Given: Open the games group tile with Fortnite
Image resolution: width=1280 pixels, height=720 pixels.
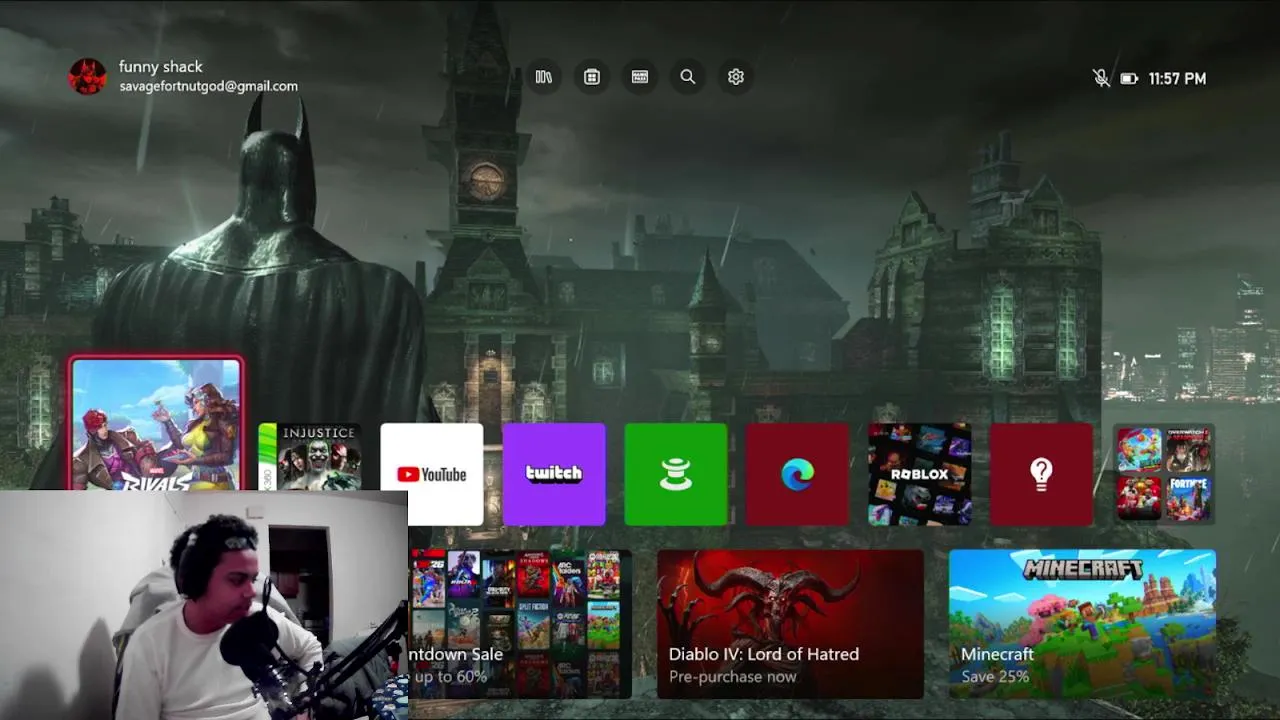Looking at the screenshot, I should point(1164,474).
